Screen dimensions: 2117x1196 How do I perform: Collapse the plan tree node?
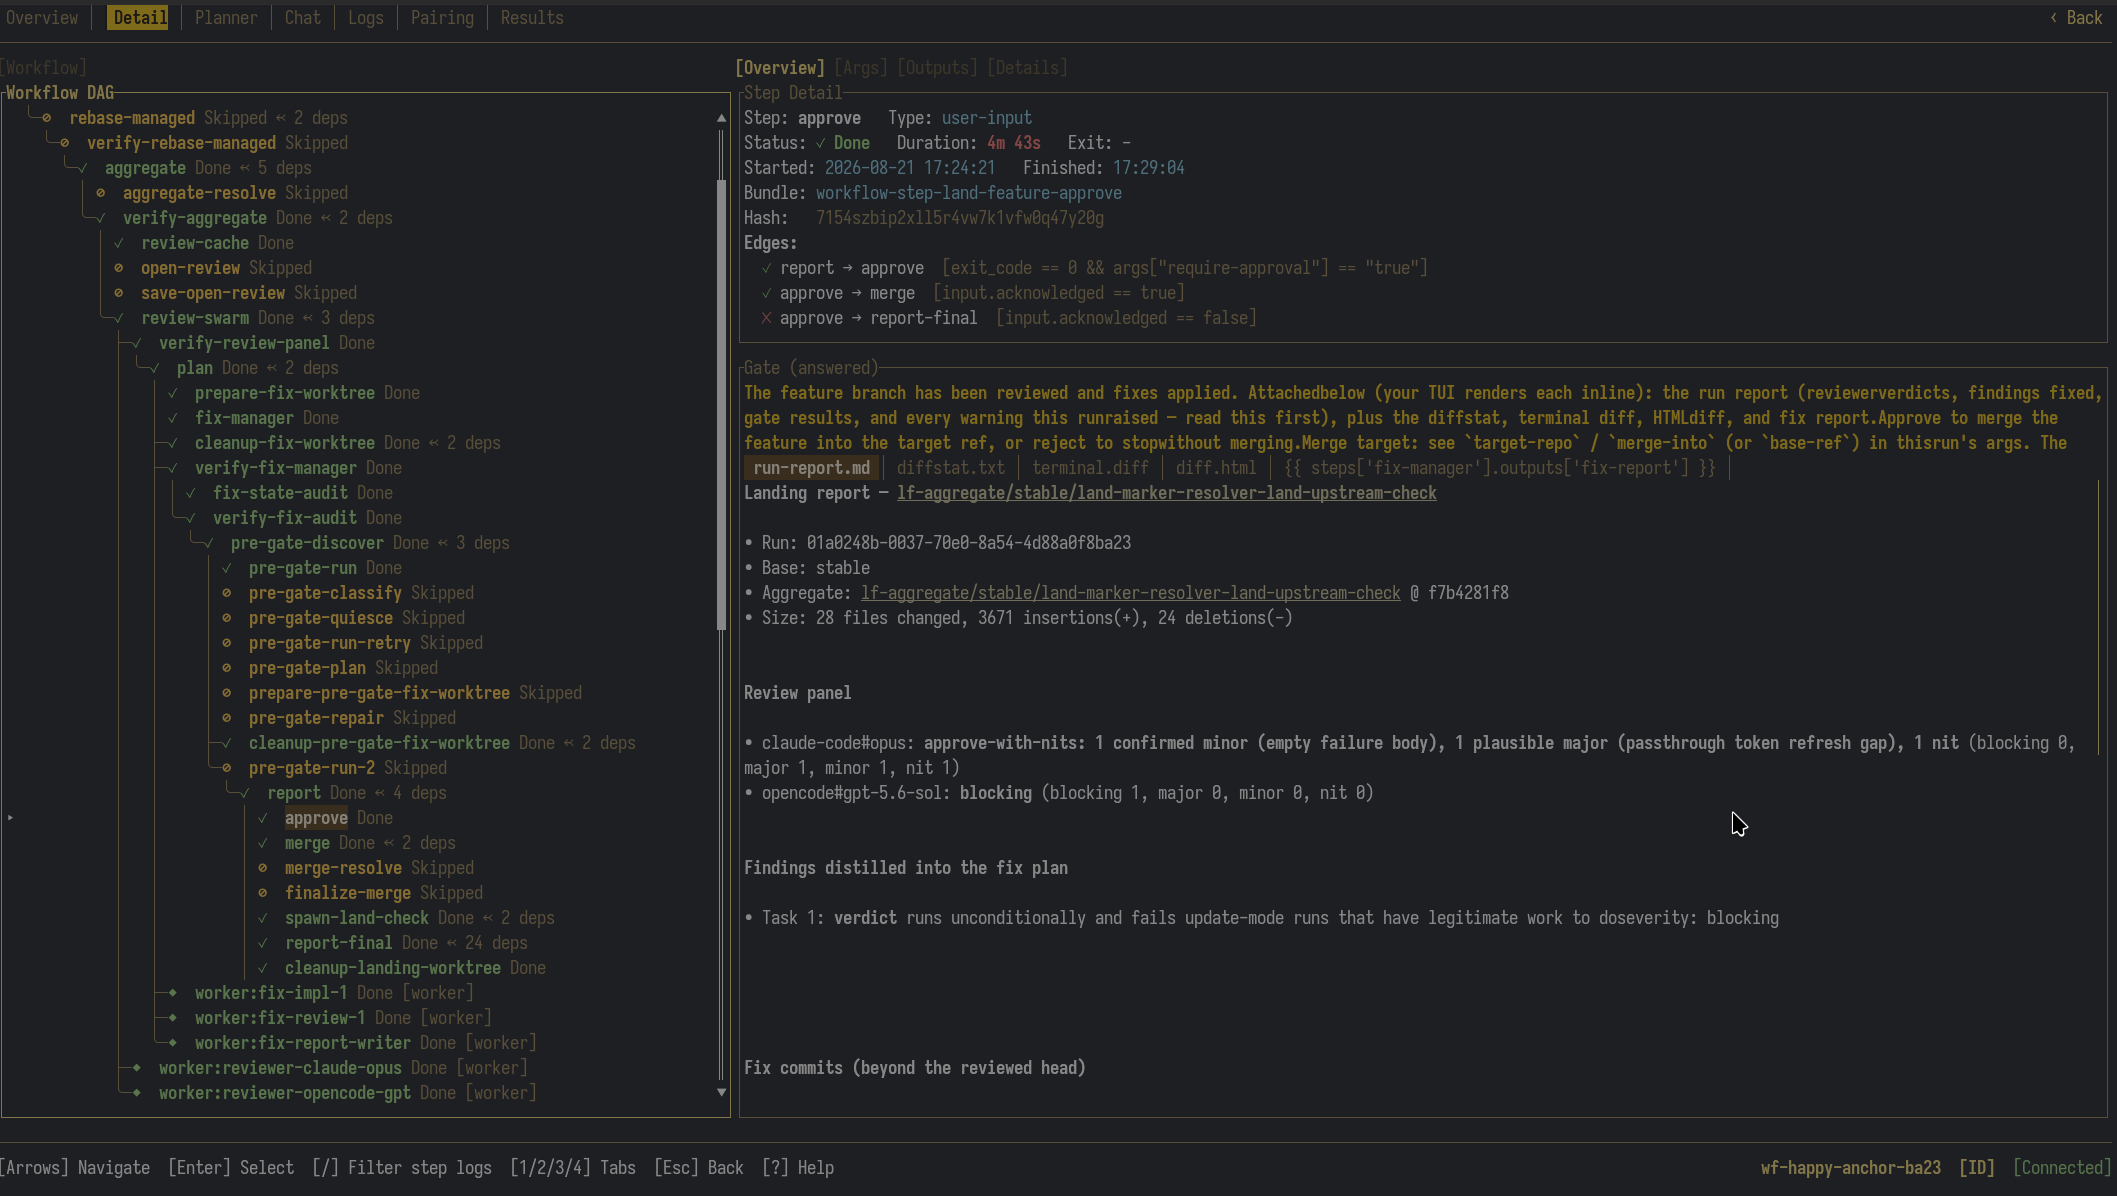(155, 368)
